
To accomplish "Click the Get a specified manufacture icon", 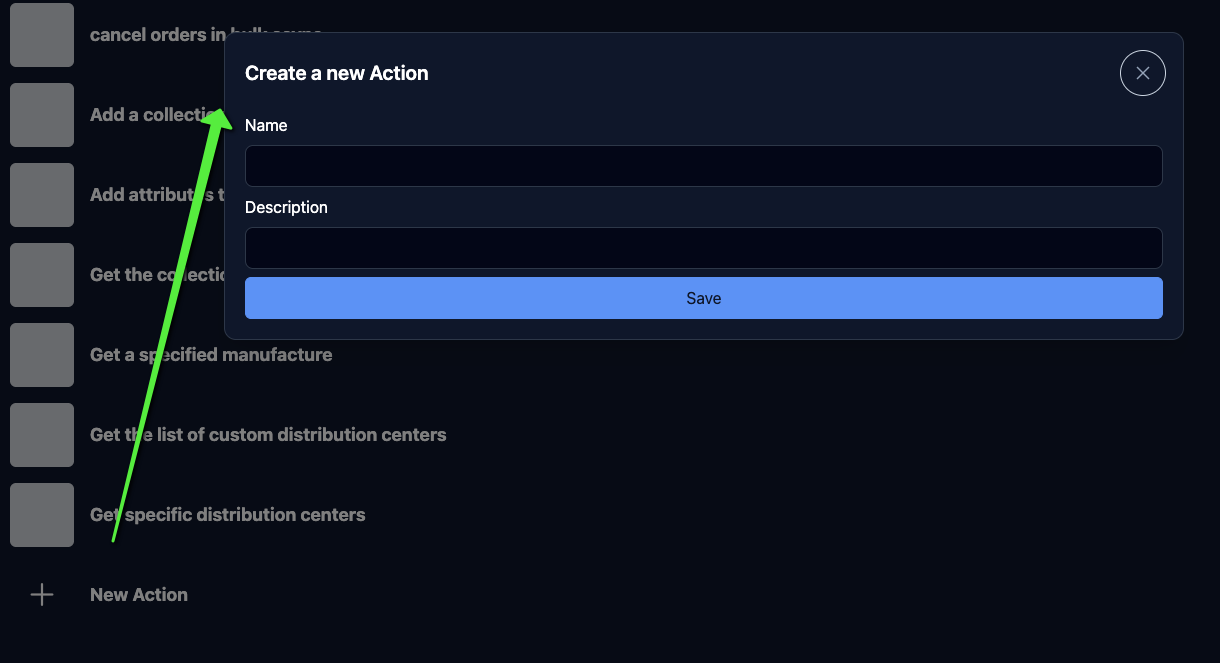I will pos(42,355).
